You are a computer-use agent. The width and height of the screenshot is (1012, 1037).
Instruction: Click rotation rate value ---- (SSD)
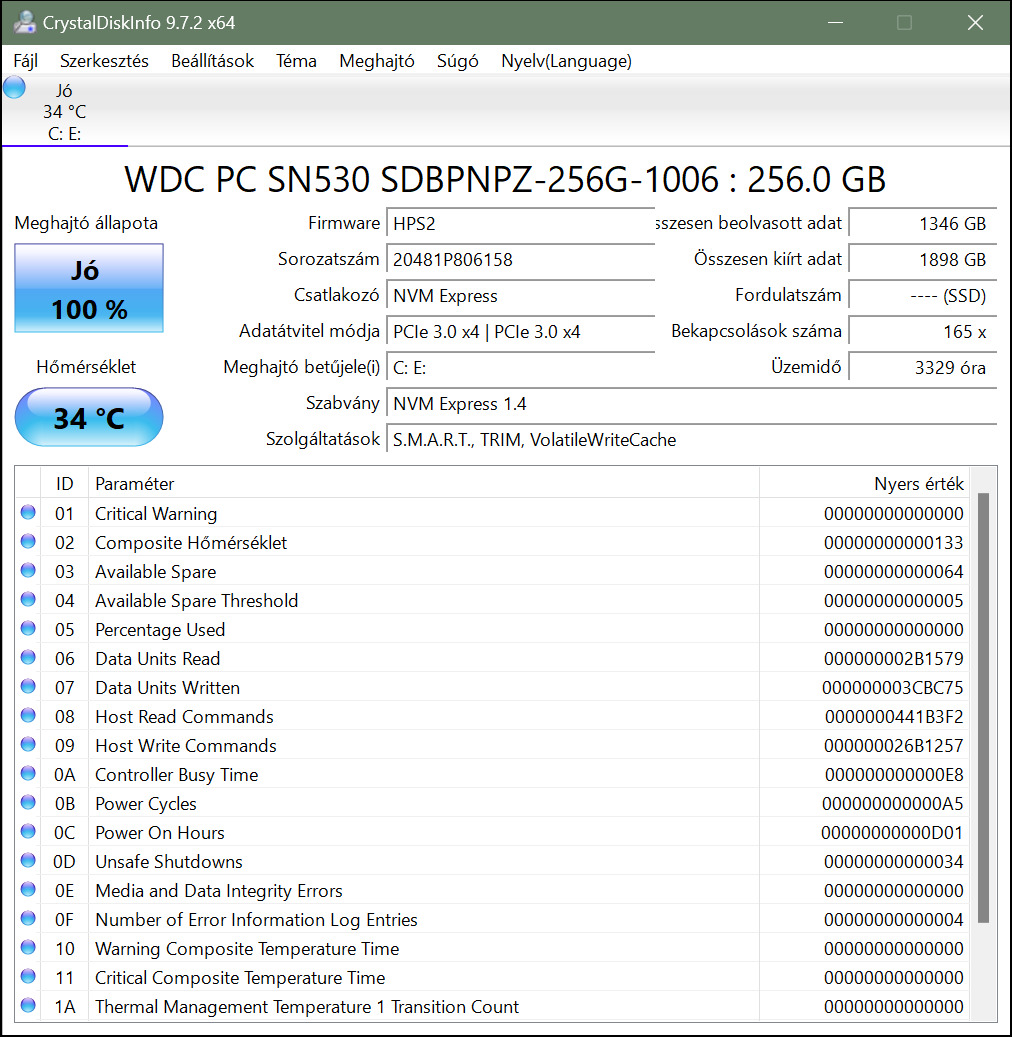click(x=922, y=296)
